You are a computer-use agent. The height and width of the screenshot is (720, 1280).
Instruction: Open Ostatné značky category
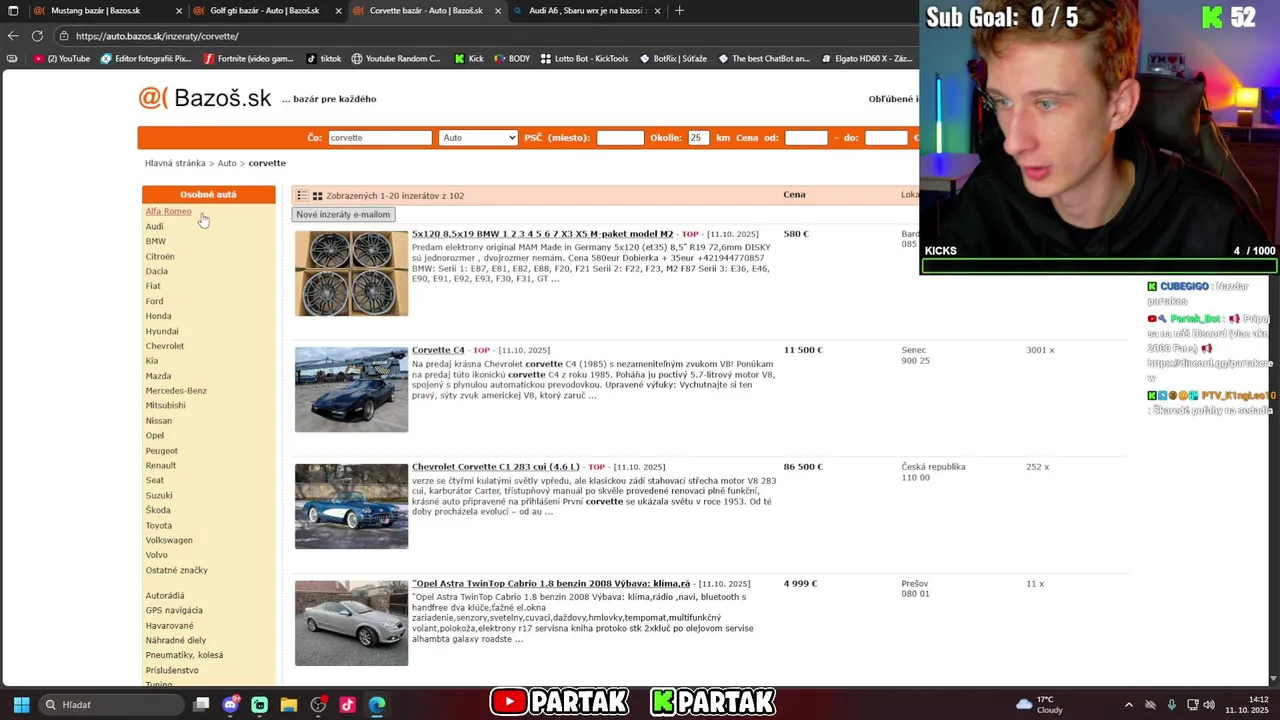click(x=176, y=570)
